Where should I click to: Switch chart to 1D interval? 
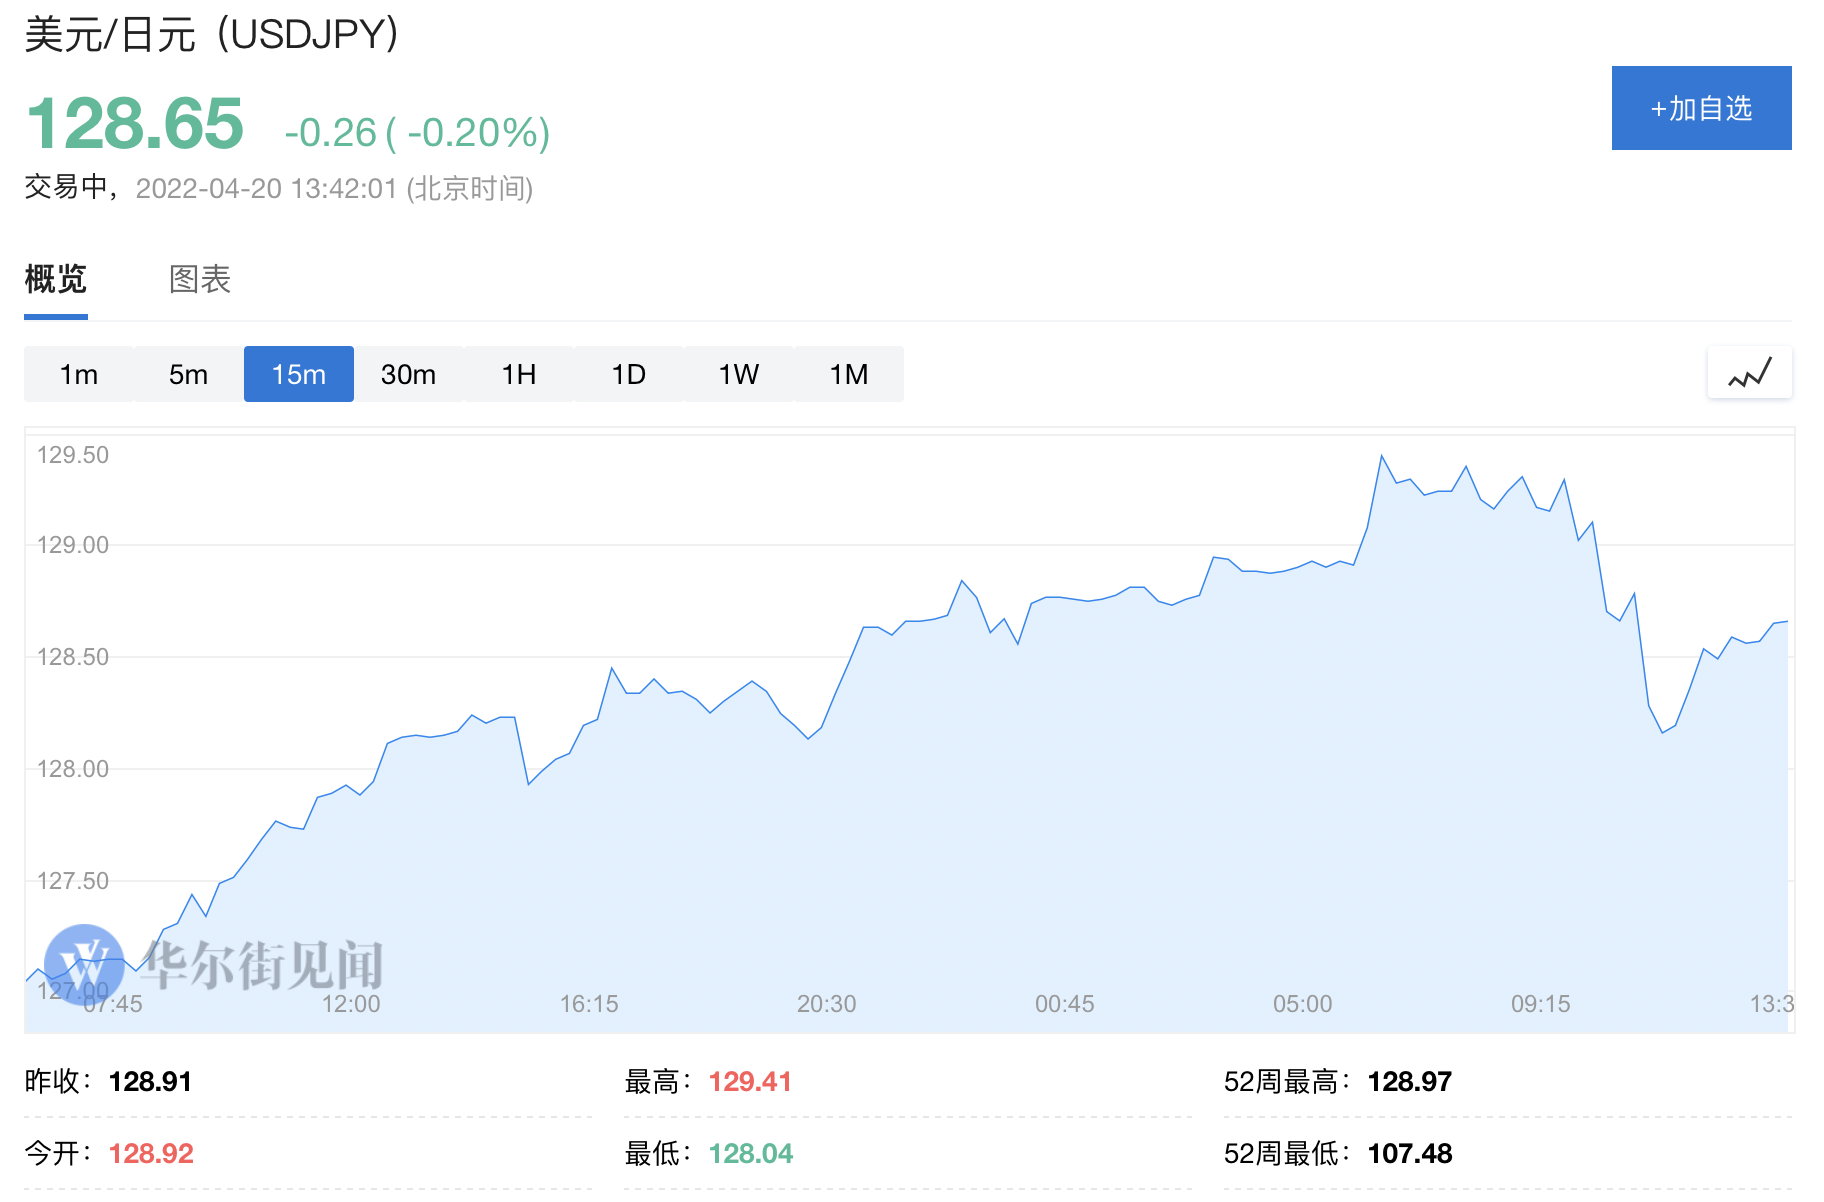tap(629, 374)
